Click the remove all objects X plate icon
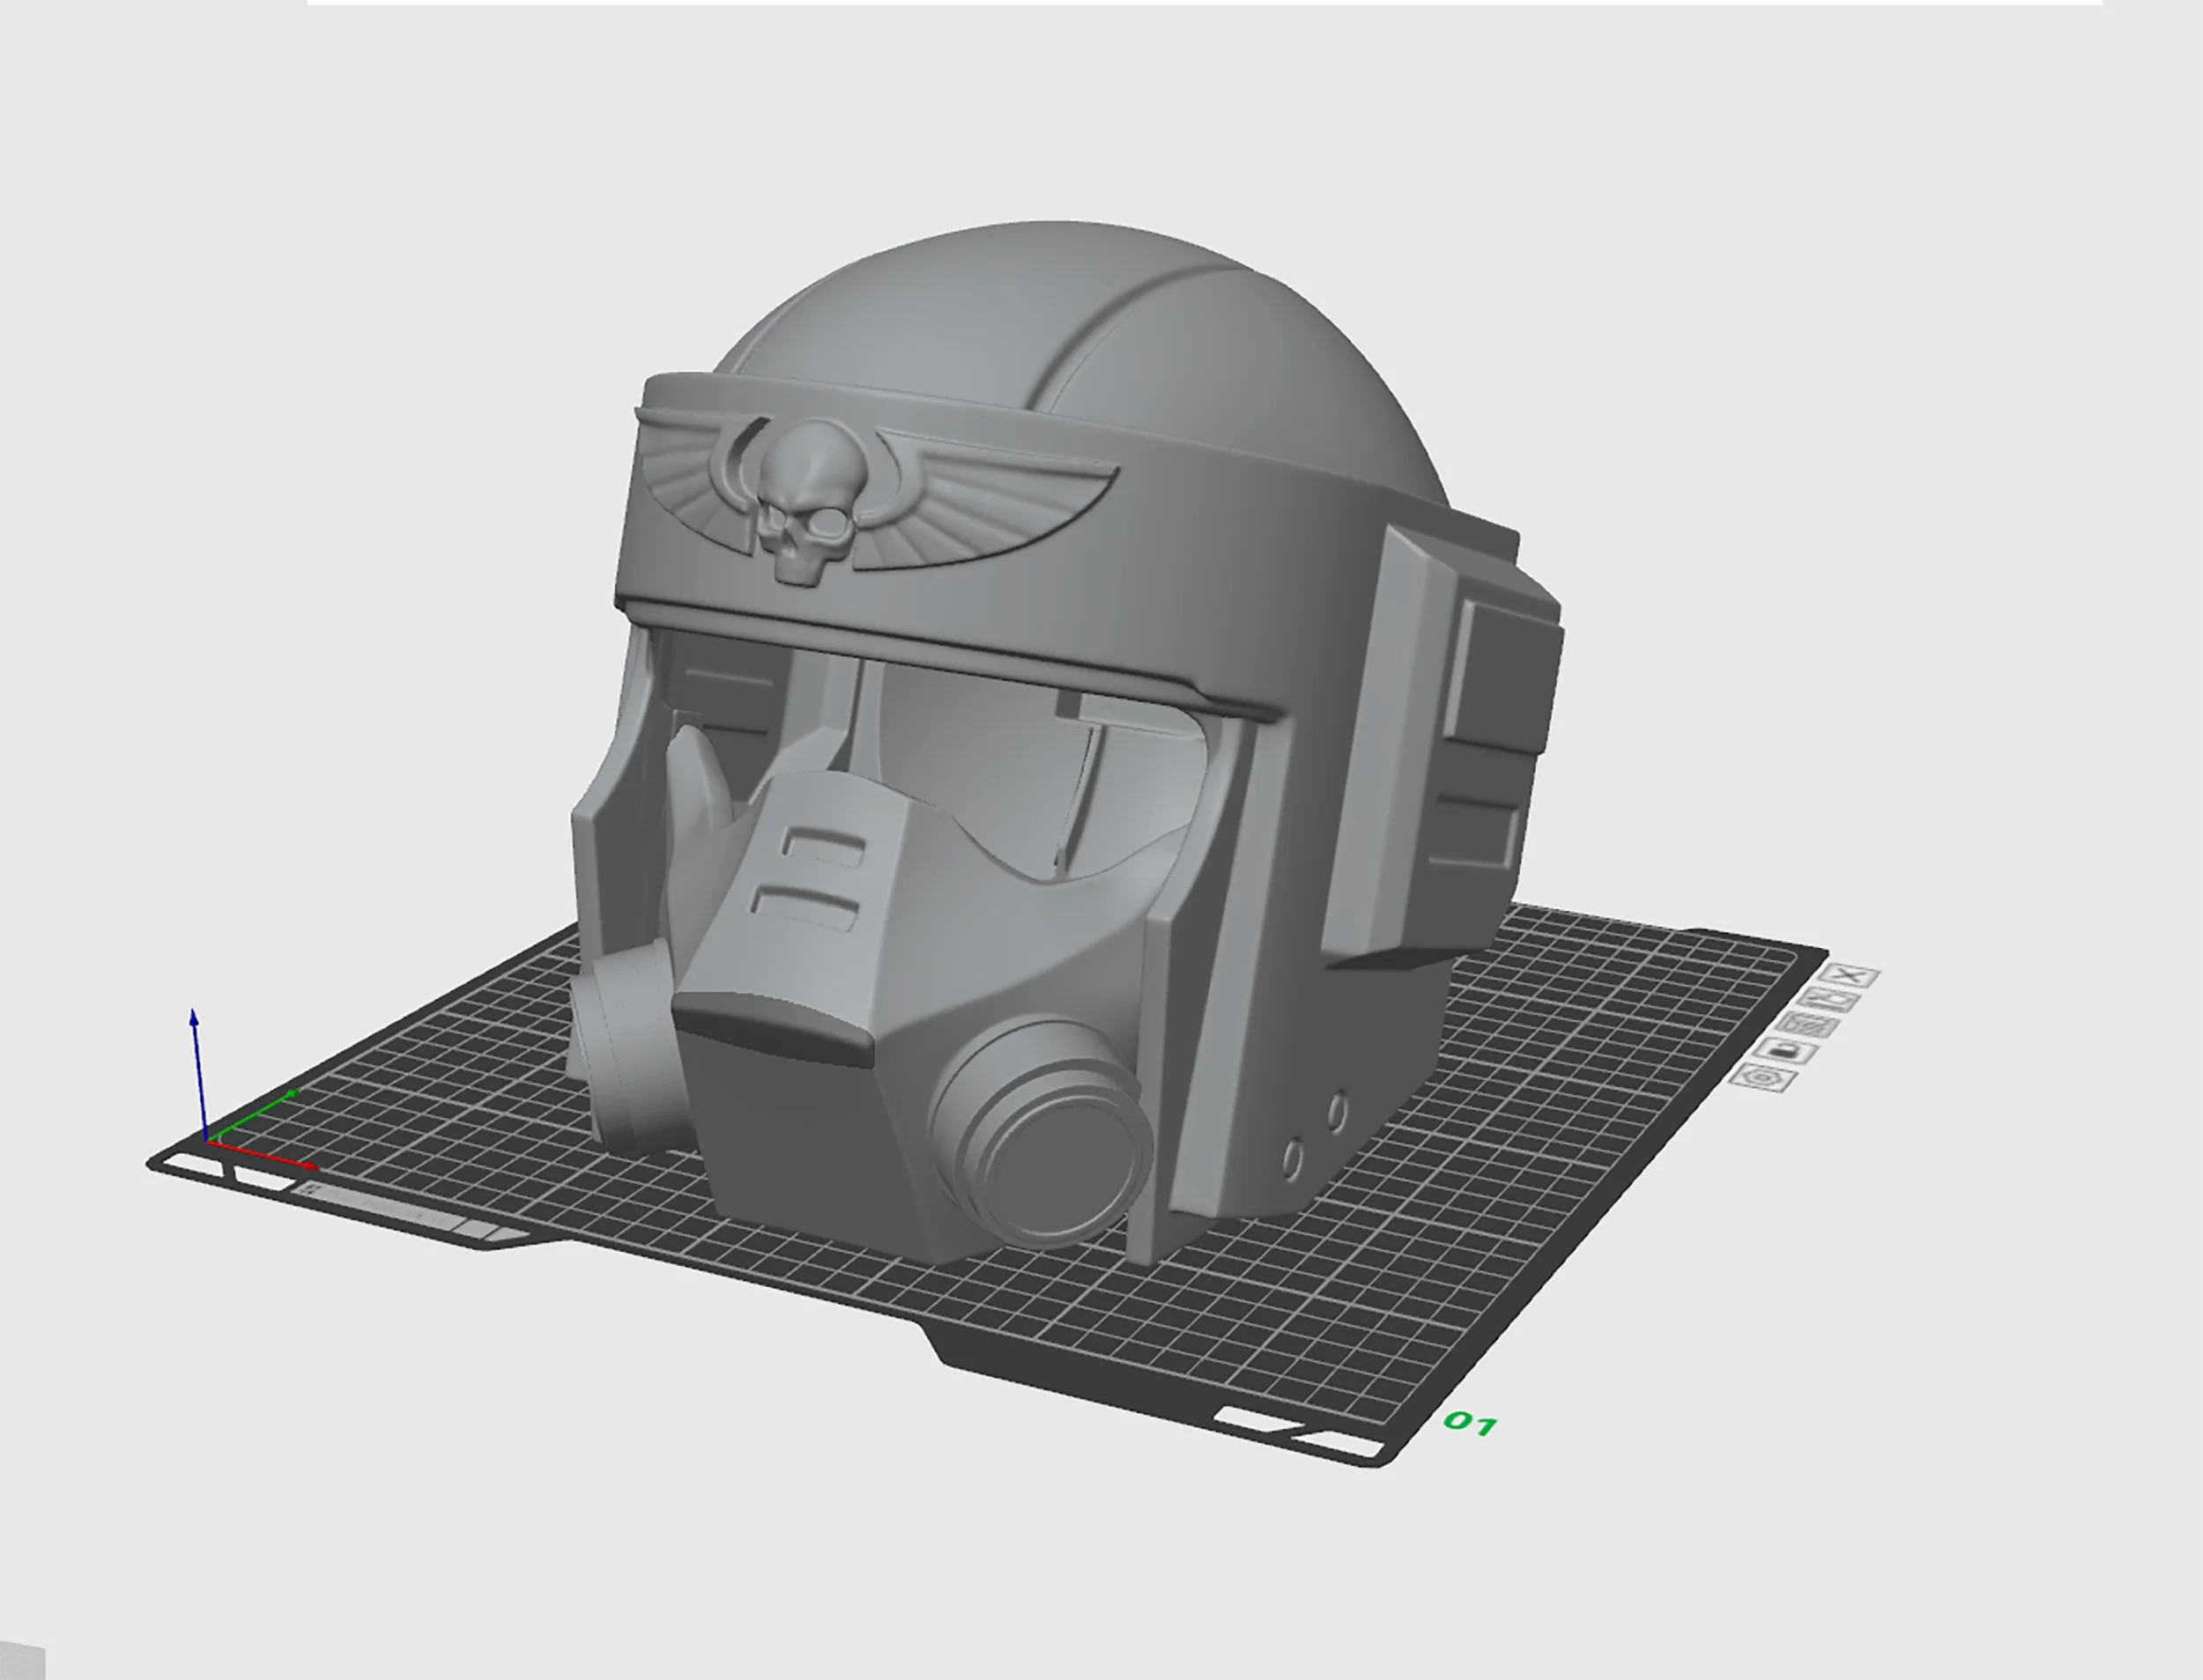 click(1849, 976)
